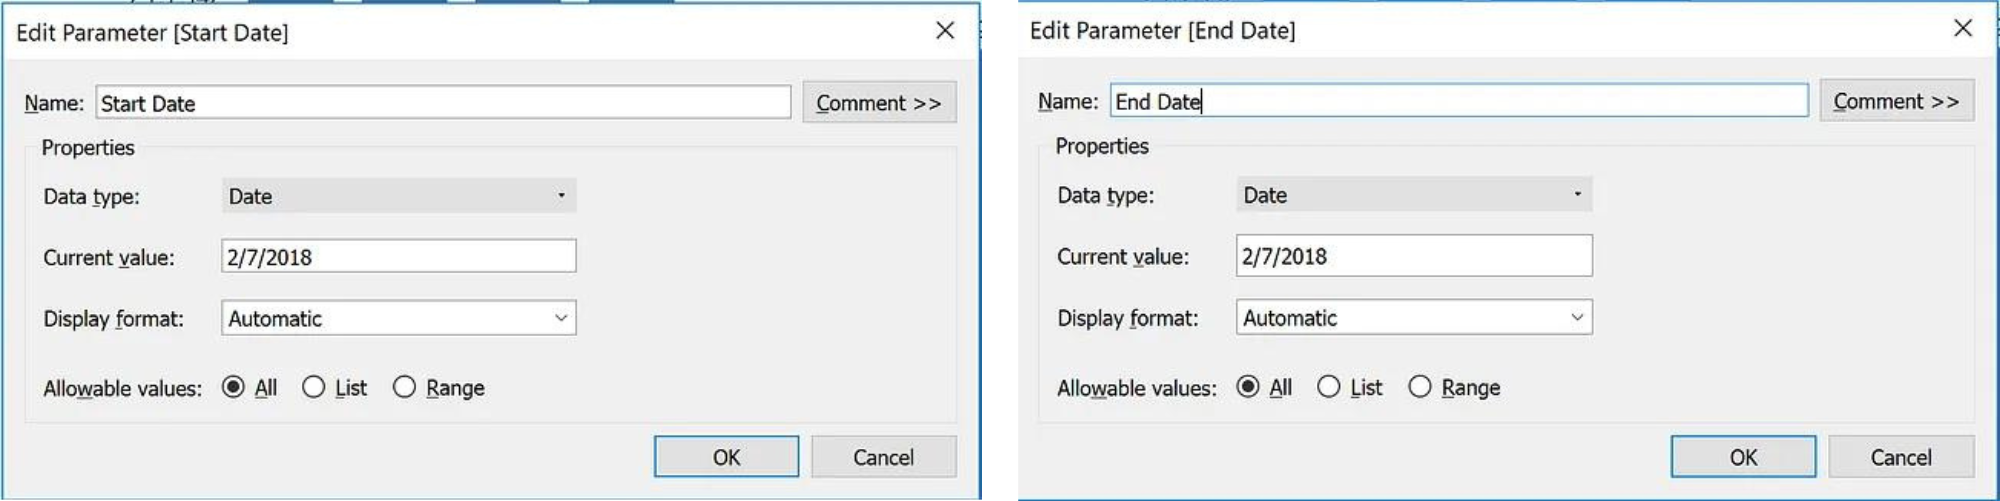Open Data type dropdown in Start Date dialog
The height and width of the screenshot is (501, 2000).
tap(399, 196)
